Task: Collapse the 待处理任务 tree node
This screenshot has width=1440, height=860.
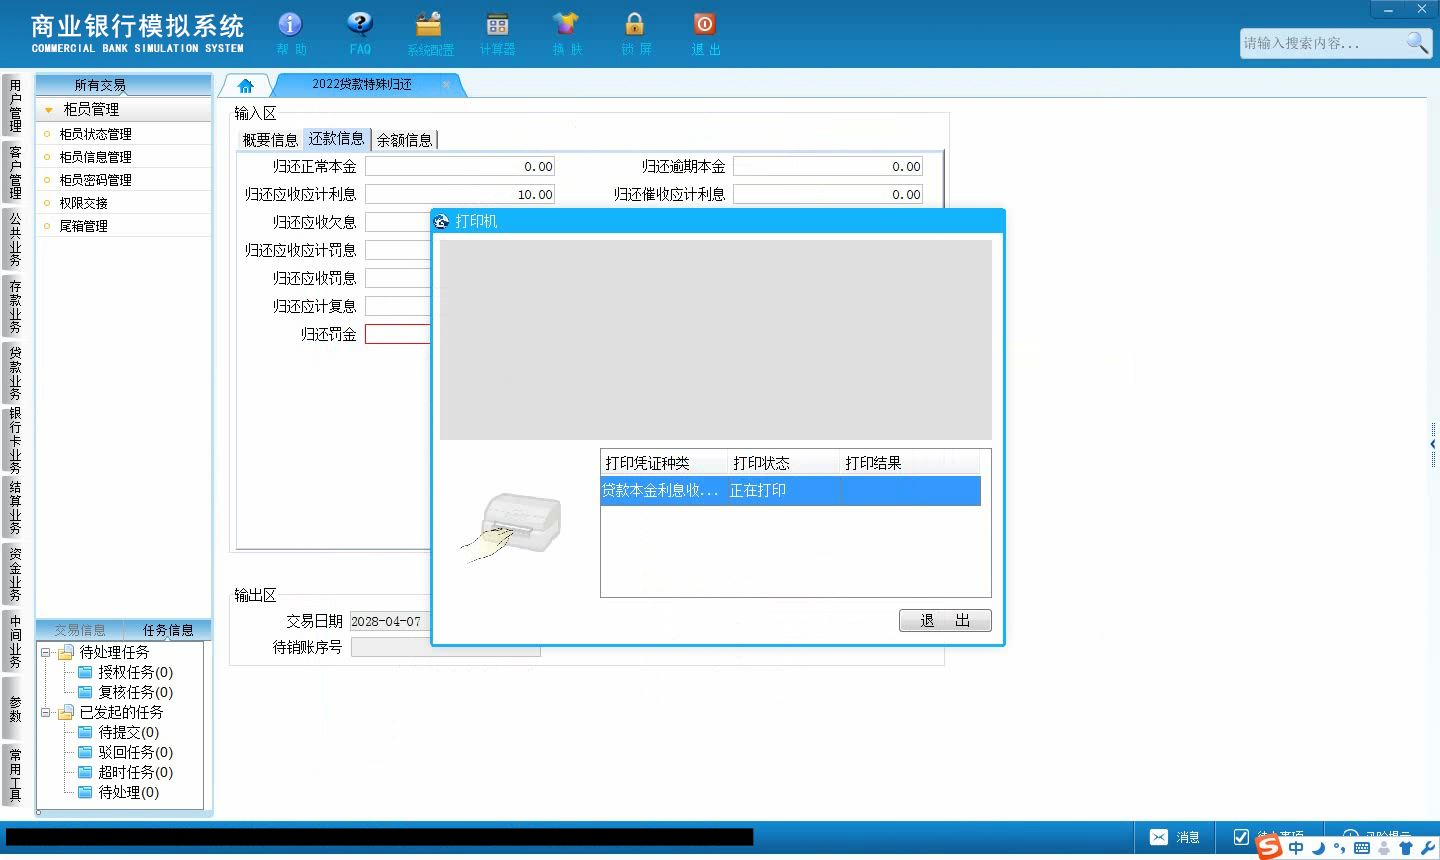Action: [x=46, y=652]
